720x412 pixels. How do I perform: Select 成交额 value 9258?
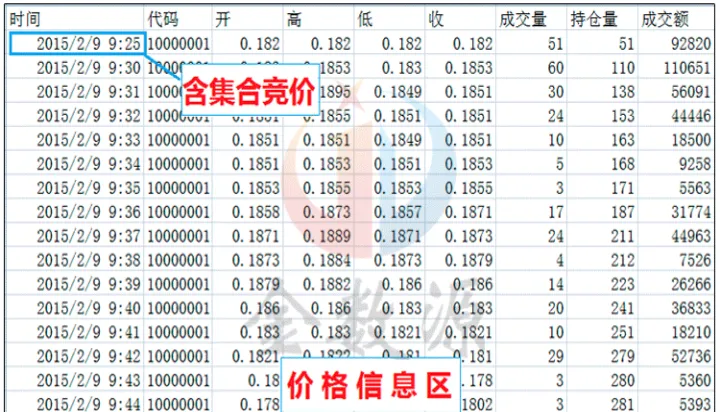(x=695, y=164)
